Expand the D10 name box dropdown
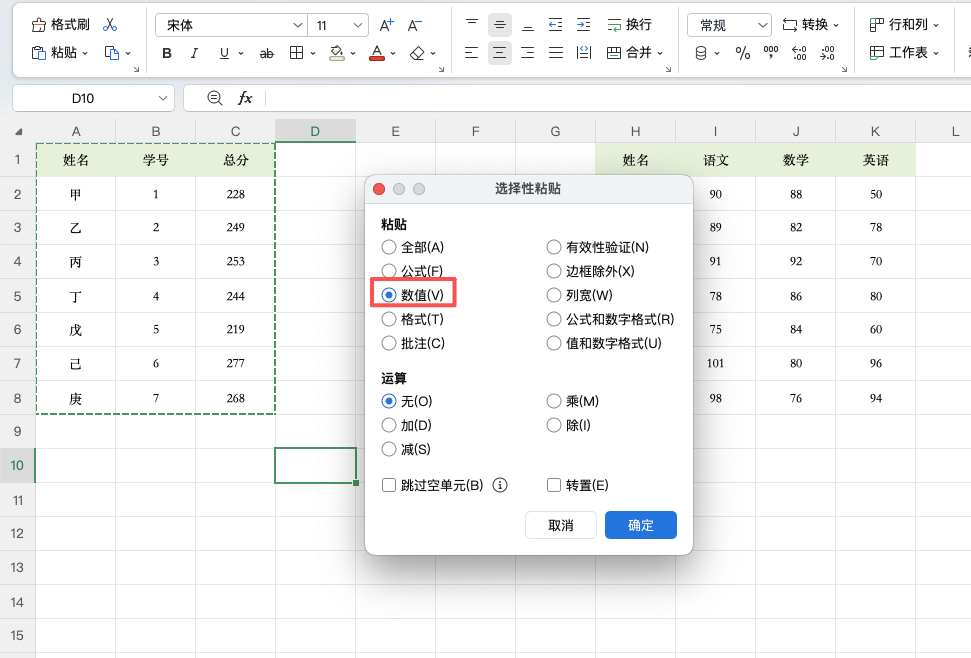The image size is (971, 658). (162, 98)
